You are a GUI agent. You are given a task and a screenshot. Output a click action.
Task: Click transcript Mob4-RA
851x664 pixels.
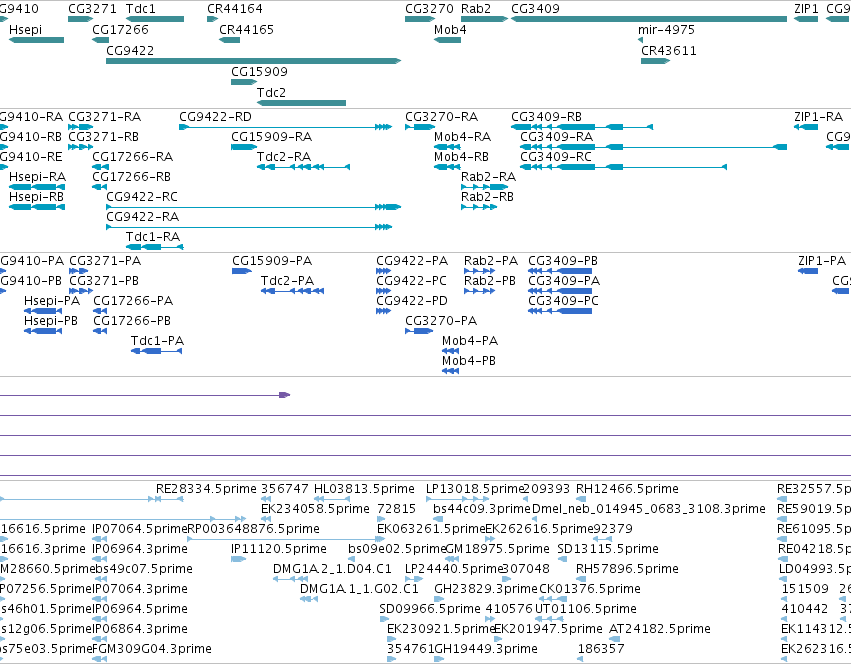coord(447,147)
